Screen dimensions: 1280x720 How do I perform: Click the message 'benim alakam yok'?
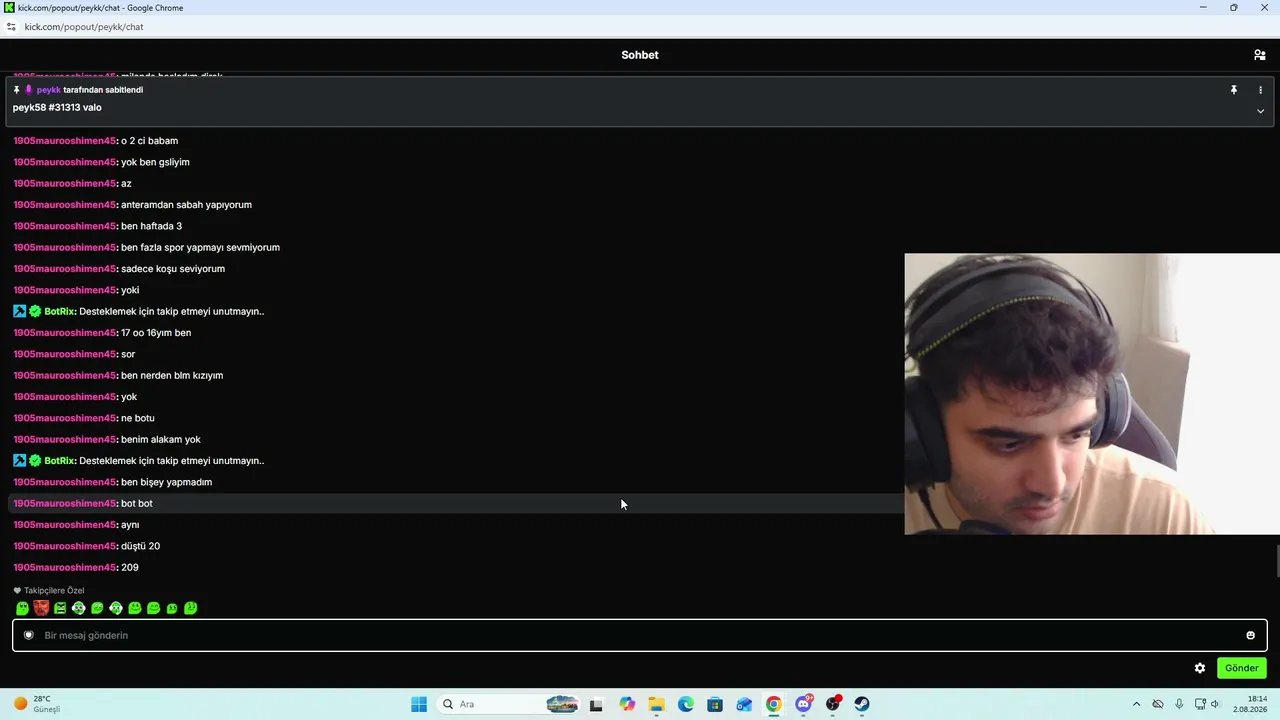(x=161, y=439)
